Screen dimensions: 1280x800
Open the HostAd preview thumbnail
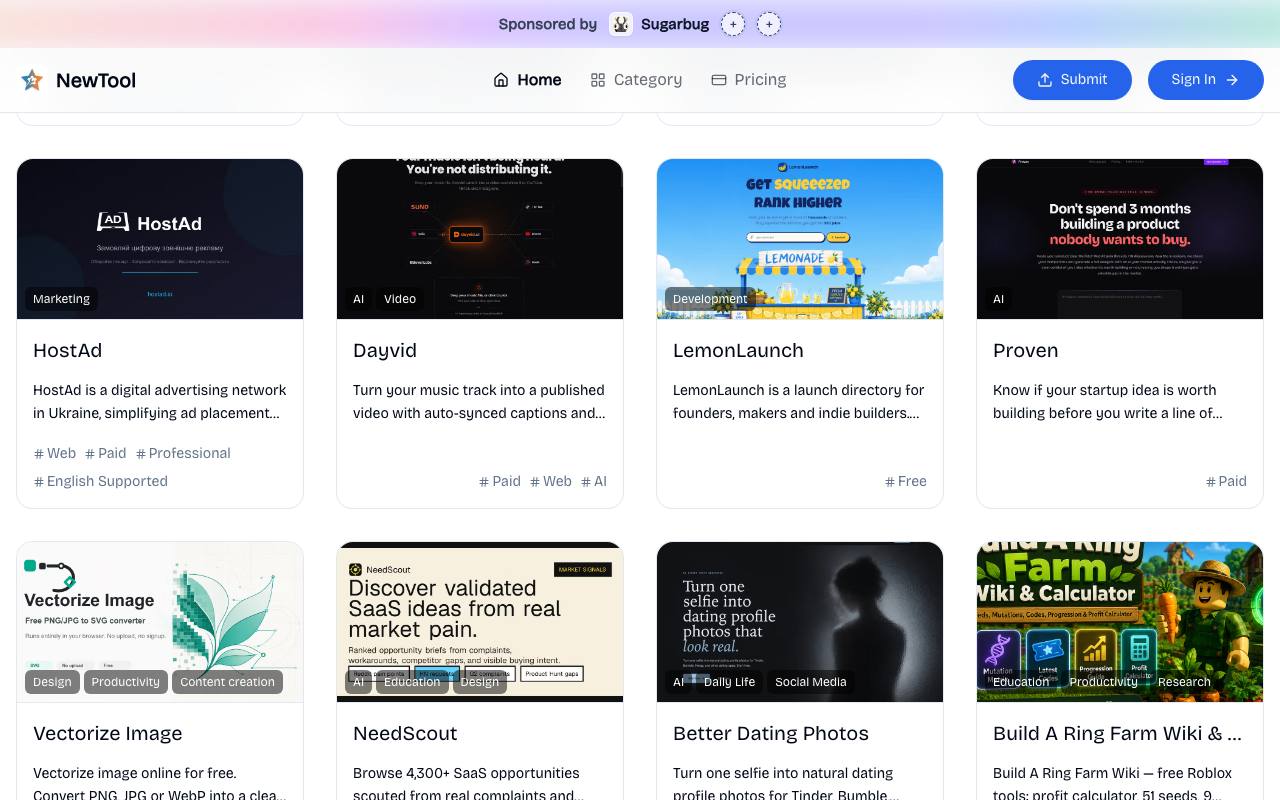click(x=160, y=239)
